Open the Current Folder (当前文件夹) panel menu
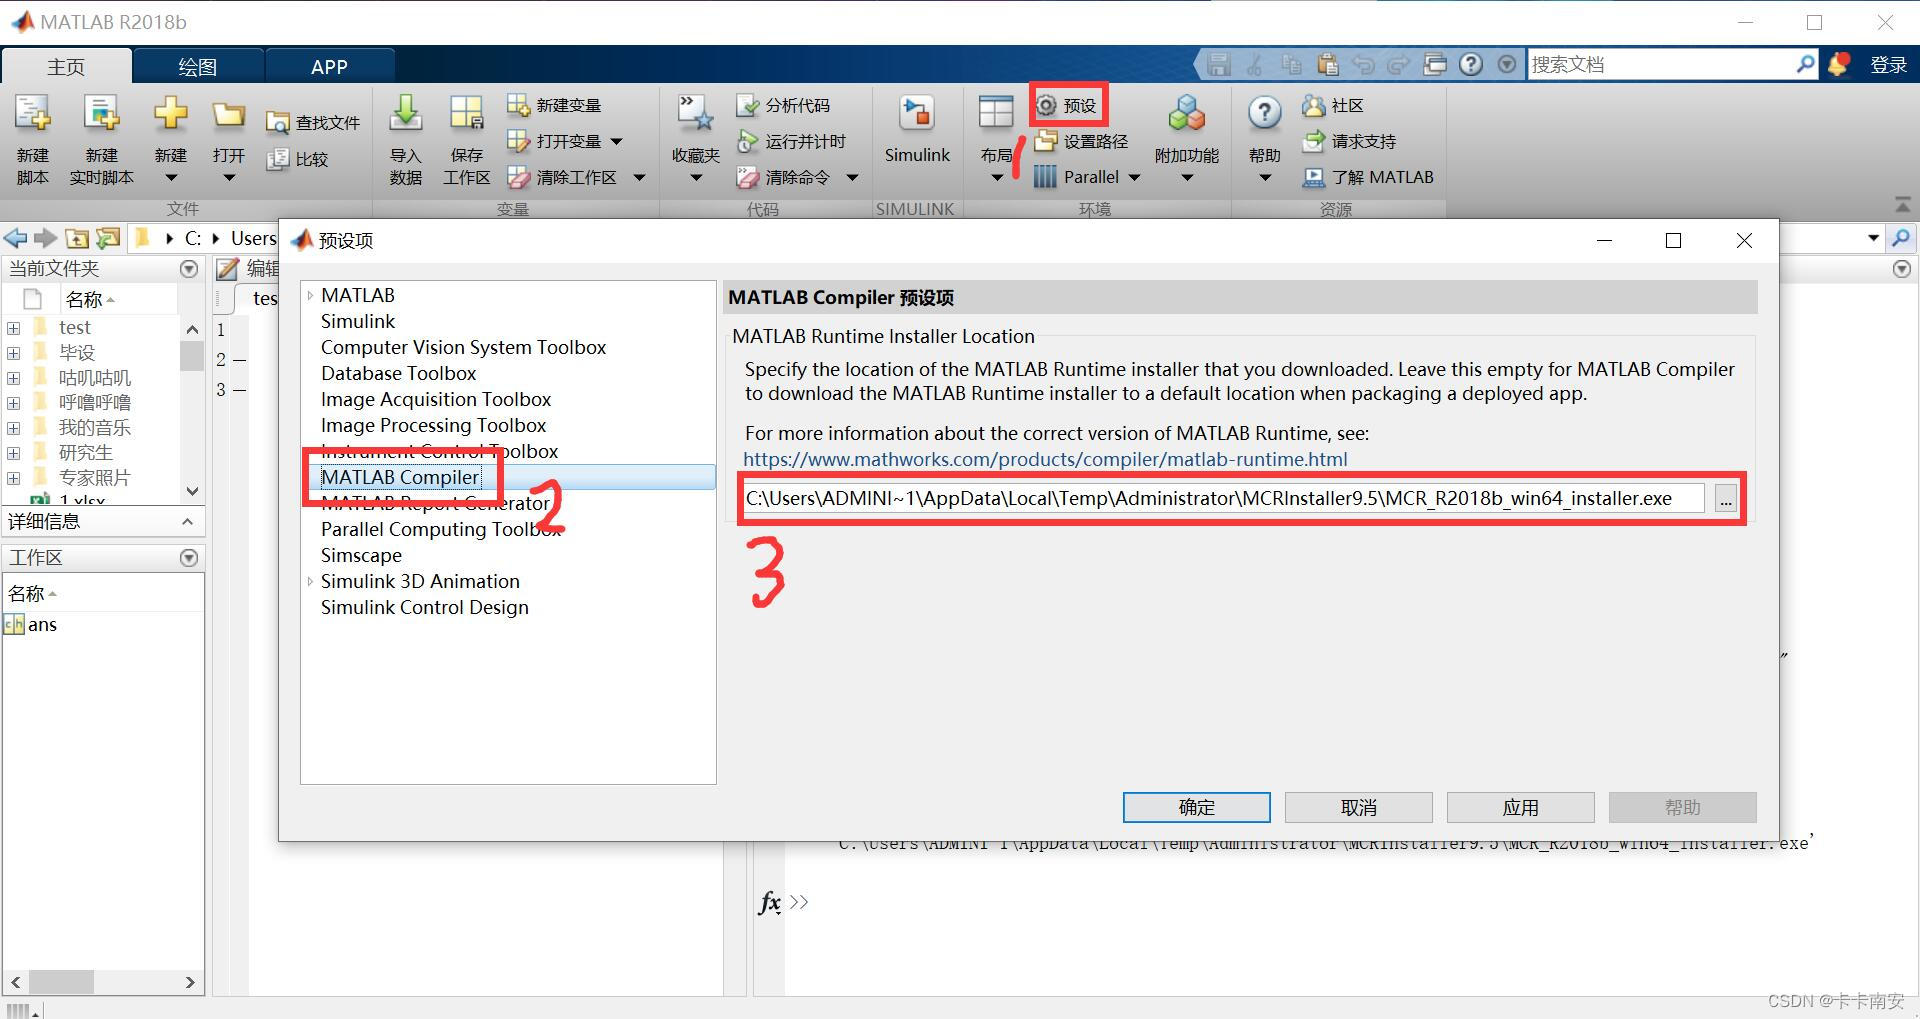This screenshot has height=1019, width=1920. 189,269
